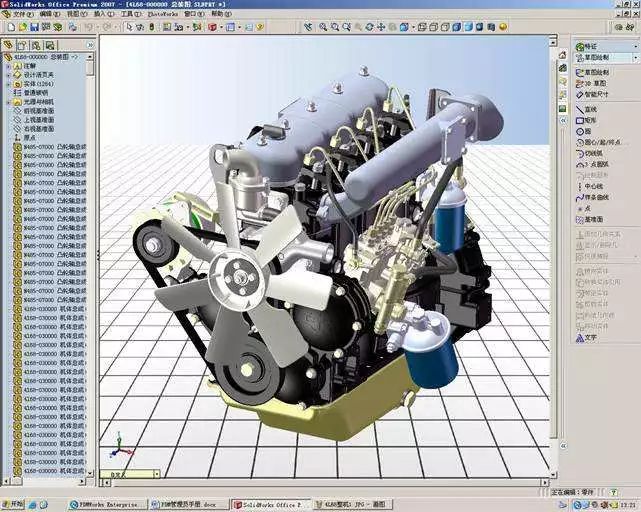Click the Zoom to Fit magnifier icon

coord(323,27)
